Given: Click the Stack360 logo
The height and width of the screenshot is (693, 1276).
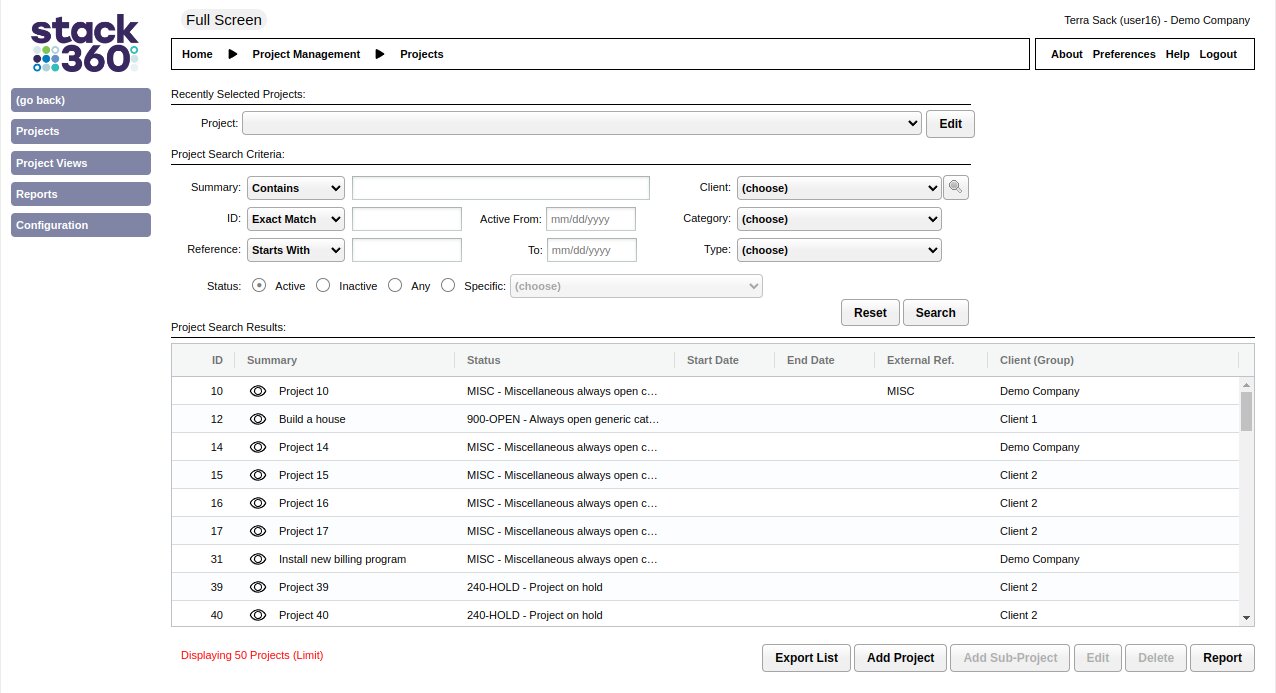Looking at the screenshot, I should [84, 43].
